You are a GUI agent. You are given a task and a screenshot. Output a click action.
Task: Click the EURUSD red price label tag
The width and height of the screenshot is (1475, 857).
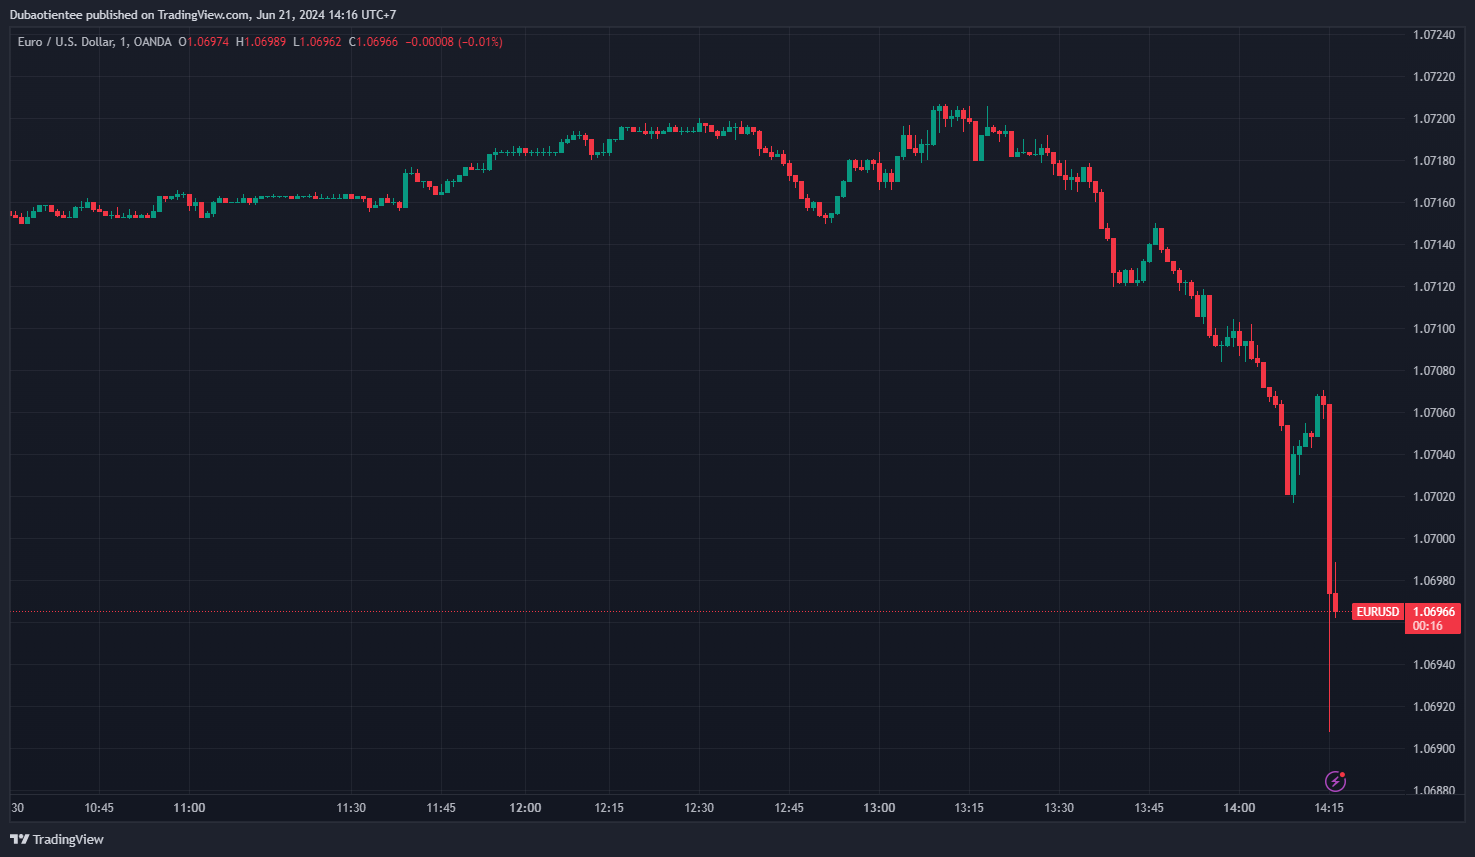coord(1377,612)
